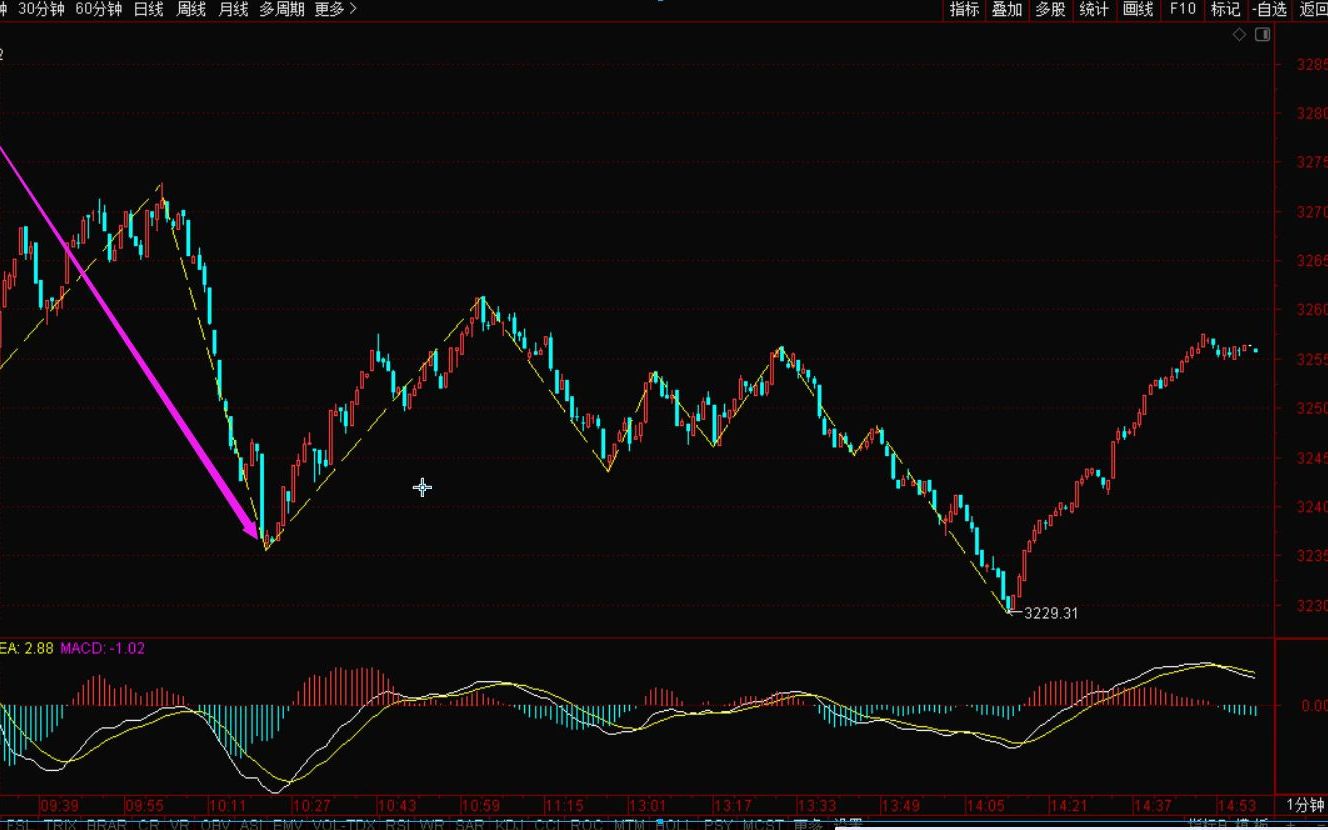Click the MACD: -1.02 value label
Viewport: 1328px width, 830px height.
102,648
